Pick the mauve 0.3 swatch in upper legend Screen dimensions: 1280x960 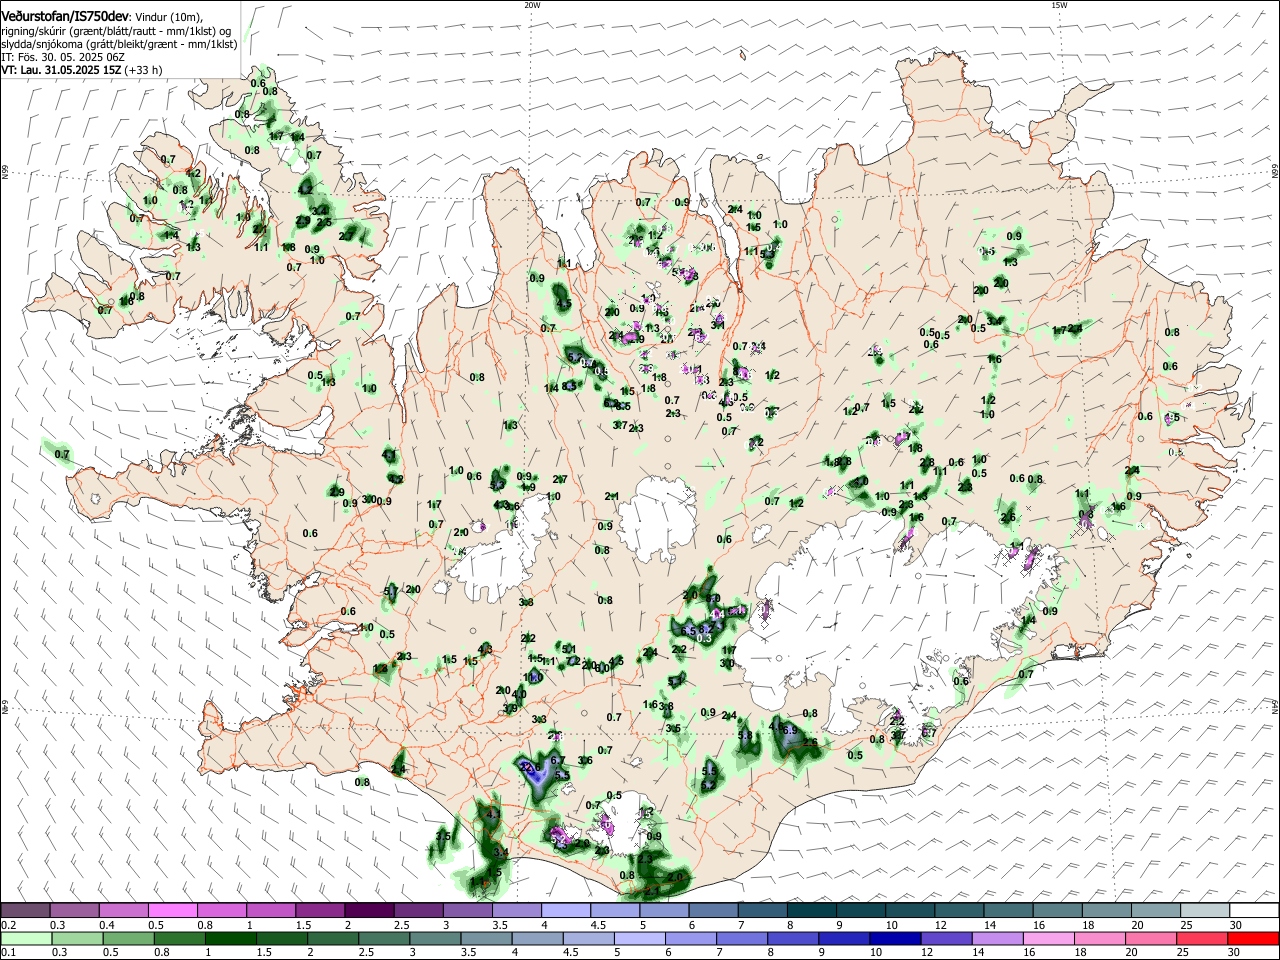coord(75,911)
